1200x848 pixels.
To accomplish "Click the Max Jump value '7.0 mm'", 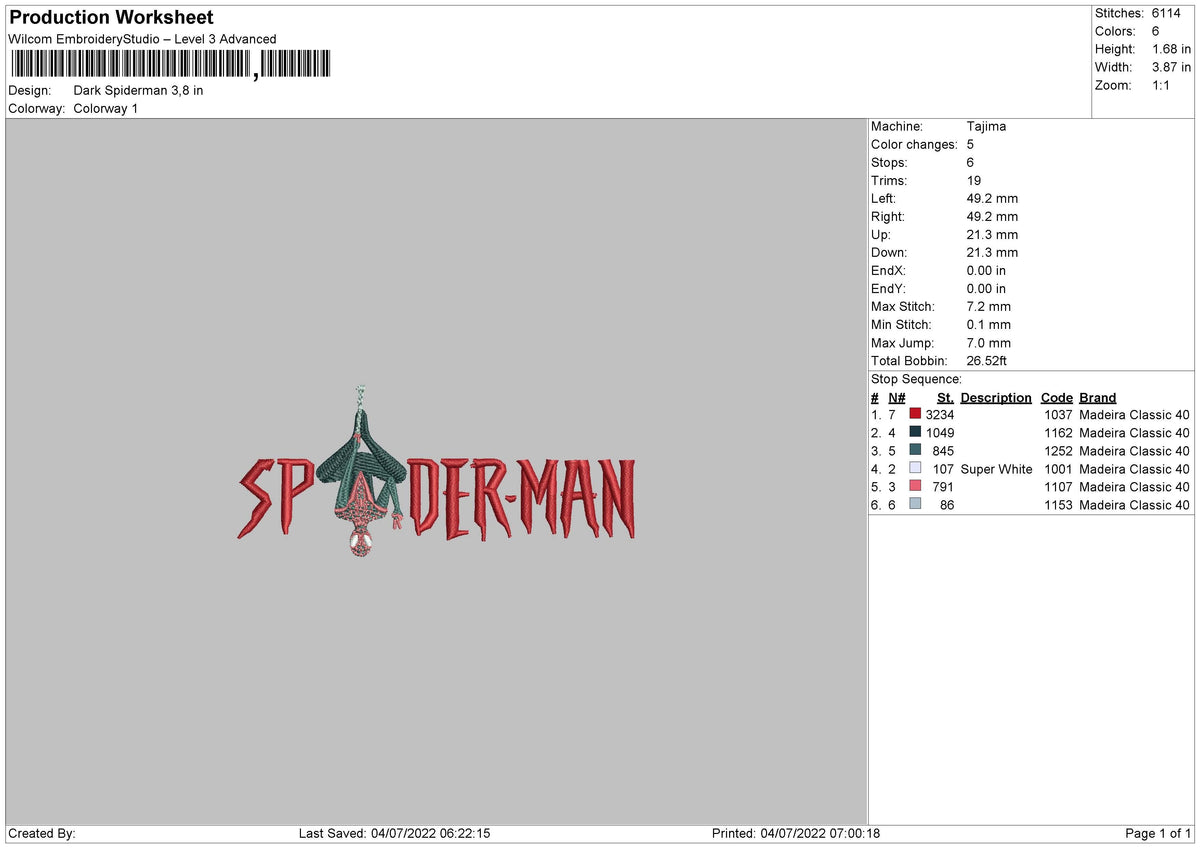I will pyautogui.click(x=989, y=342).
